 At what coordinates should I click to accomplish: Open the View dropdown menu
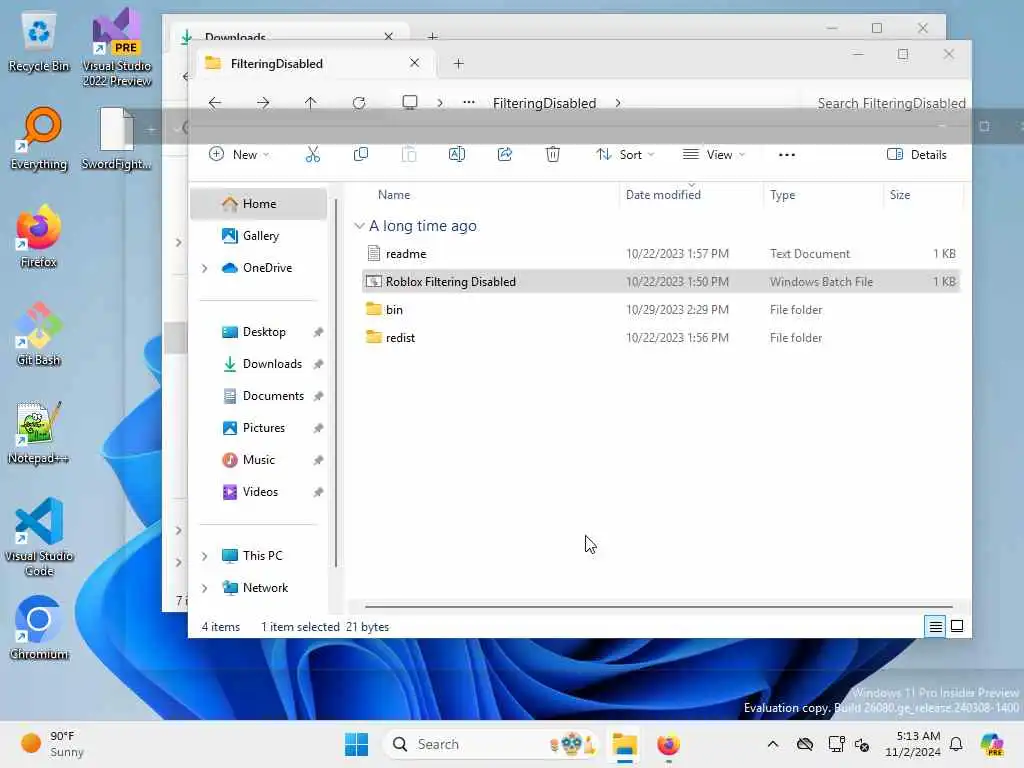coord(713,155)
